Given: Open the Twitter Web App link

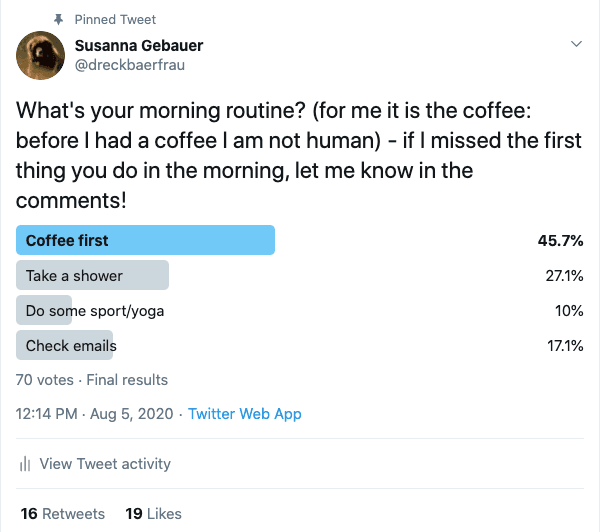Looking at the screenshot, I should click(245, 414).
